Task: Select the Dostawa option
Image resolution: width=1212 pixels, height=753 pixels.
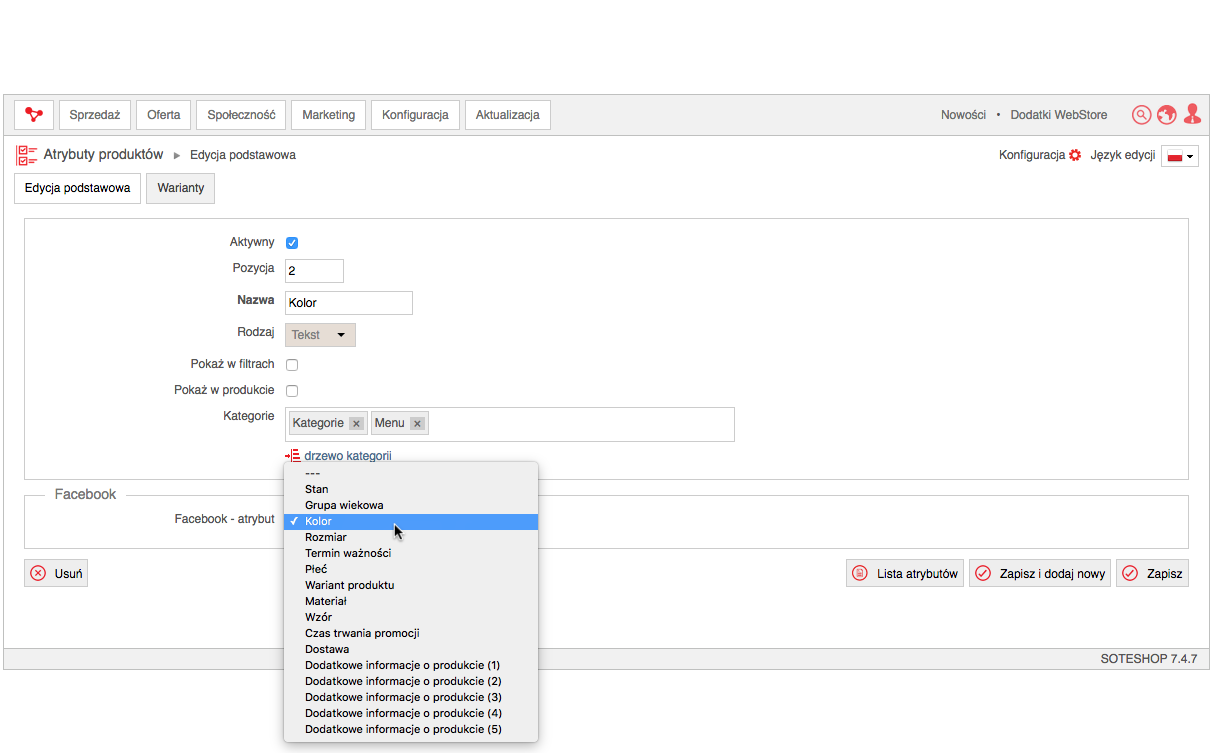Action: pyautogui.click(x=411, y=649)
